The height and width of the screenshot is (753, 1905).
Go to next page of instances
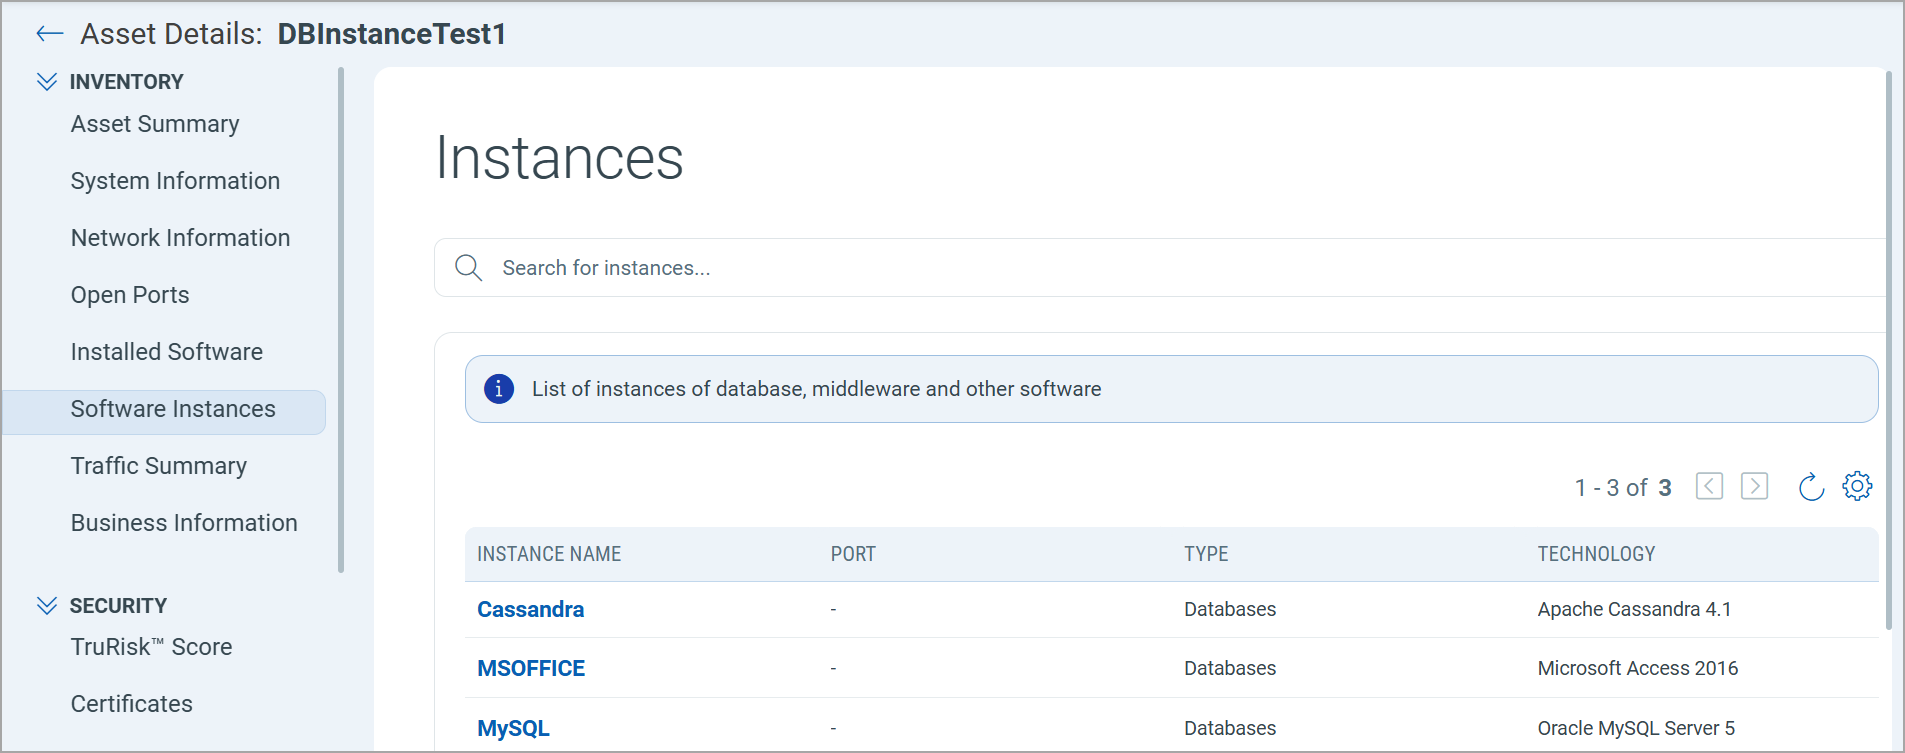pos(1754,486)
